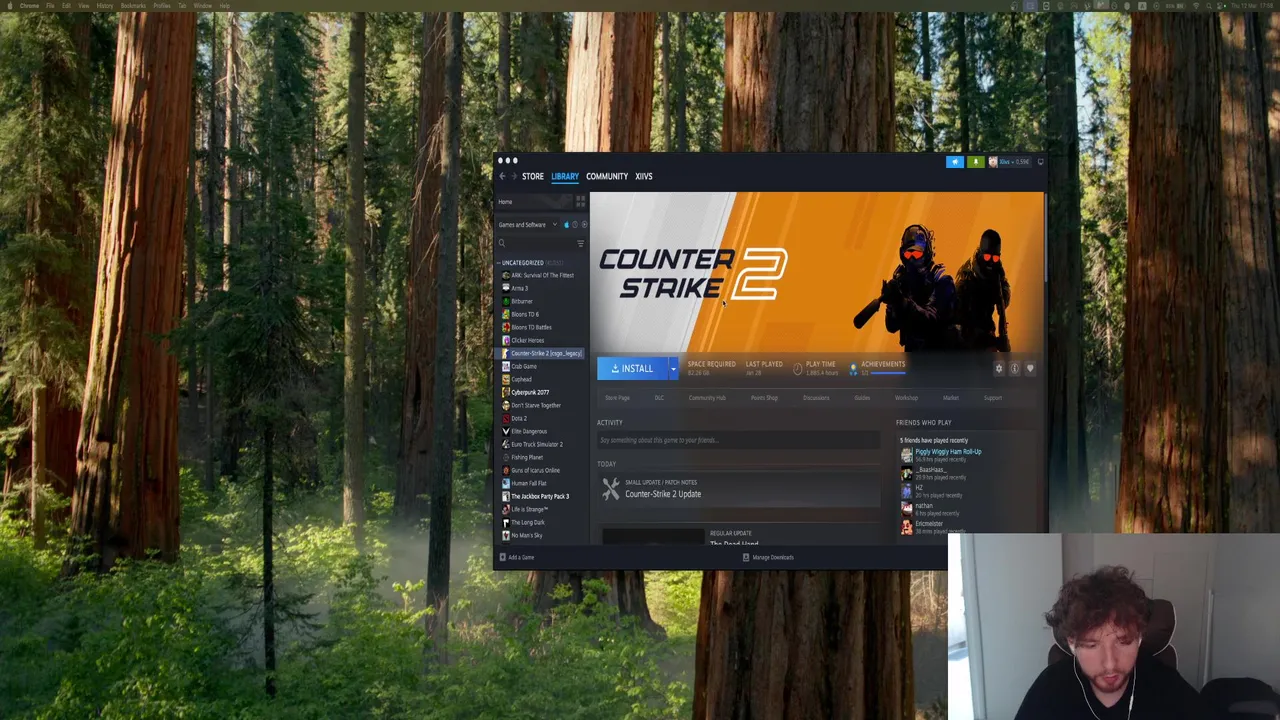Open the Install button dropdown arrow
Screen dimensions: 1280x720
(673, 368)
